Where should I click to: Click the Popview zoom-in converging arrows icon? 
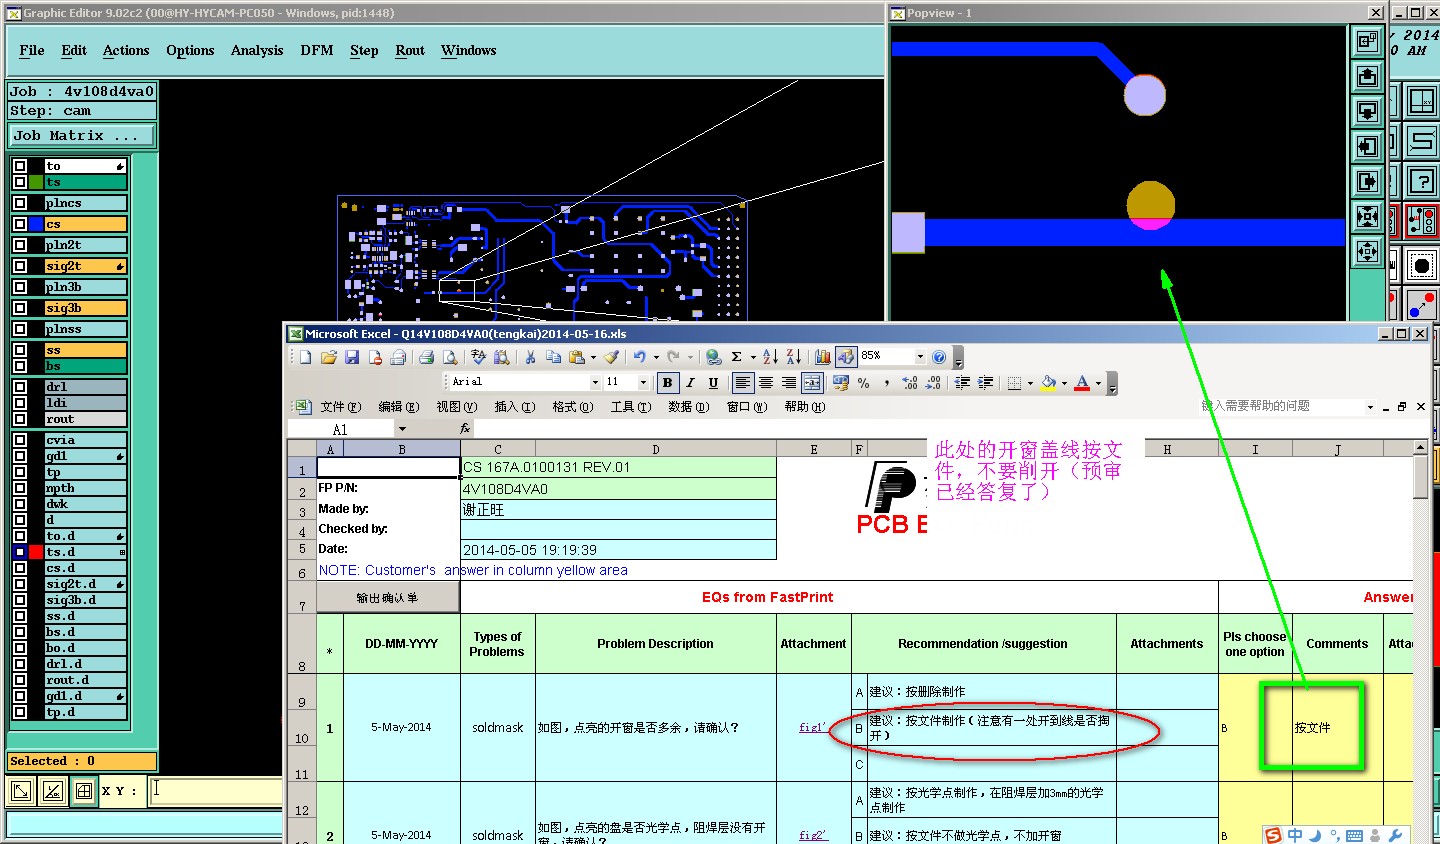pyautogui.click(x=1367, y=216)
